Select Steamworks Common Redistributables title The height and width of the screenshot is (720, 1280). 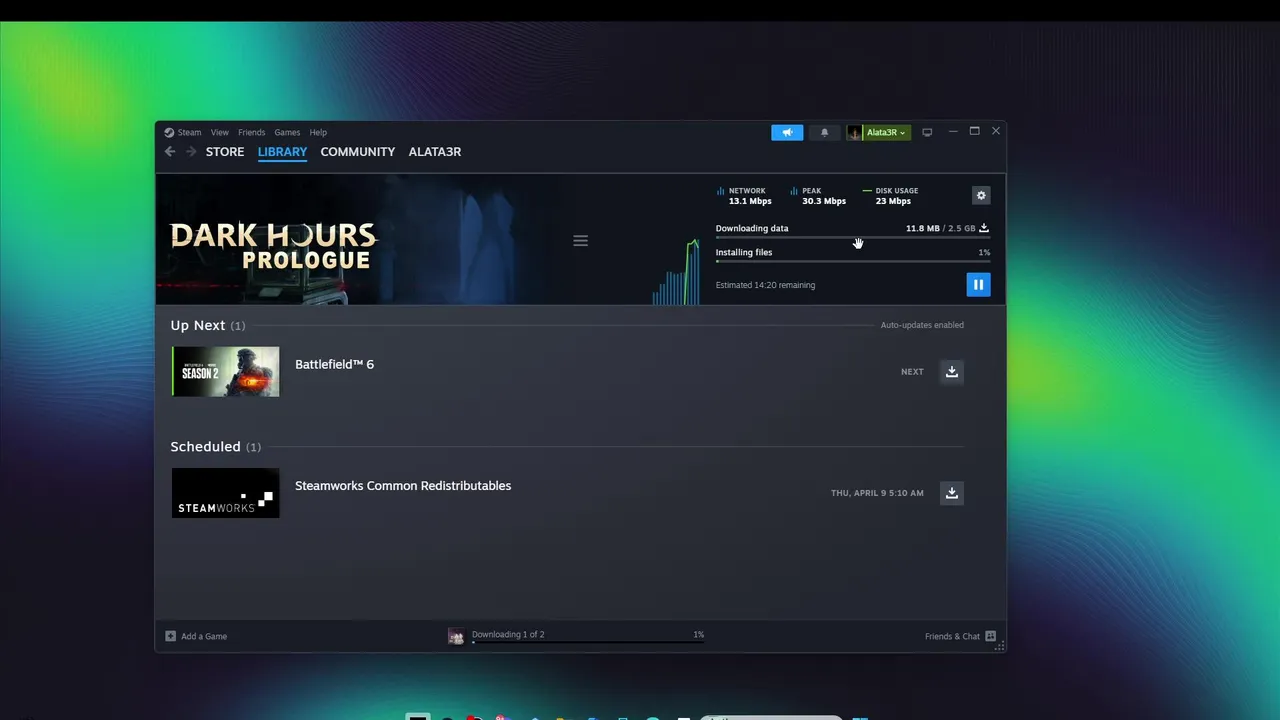coord(403,485)
